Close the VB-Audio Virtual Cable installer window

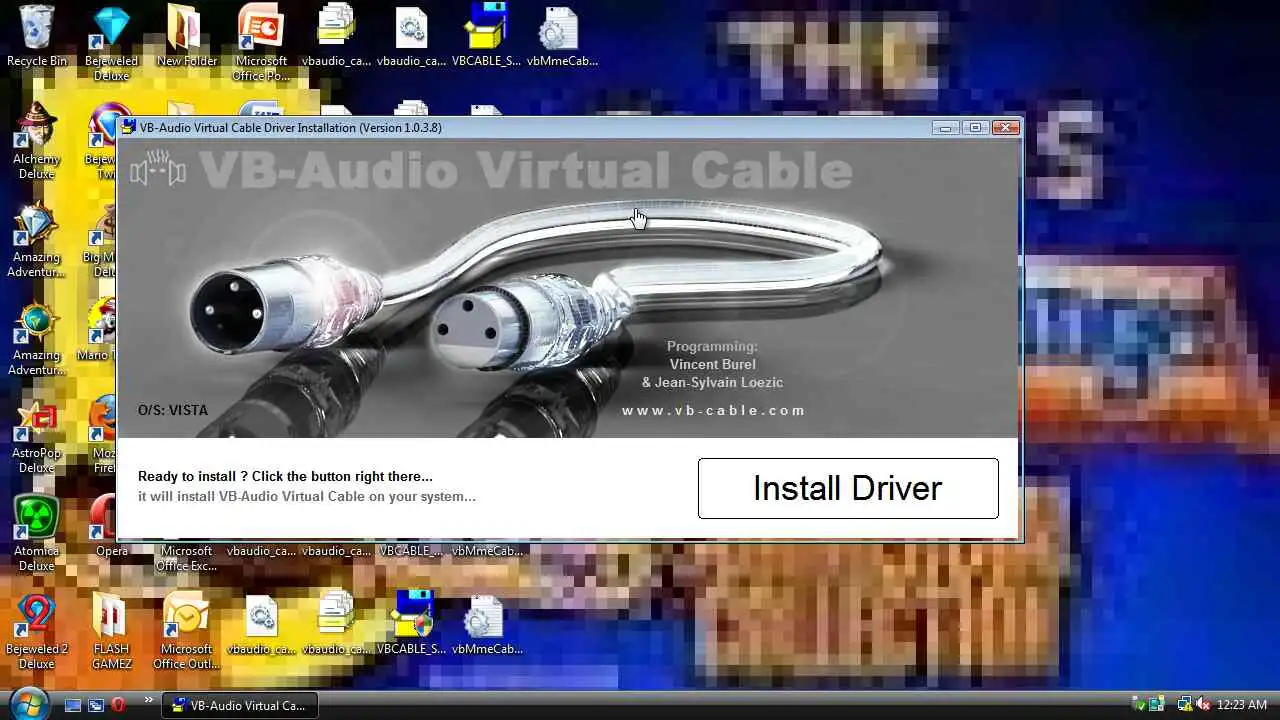(1005, 127)
